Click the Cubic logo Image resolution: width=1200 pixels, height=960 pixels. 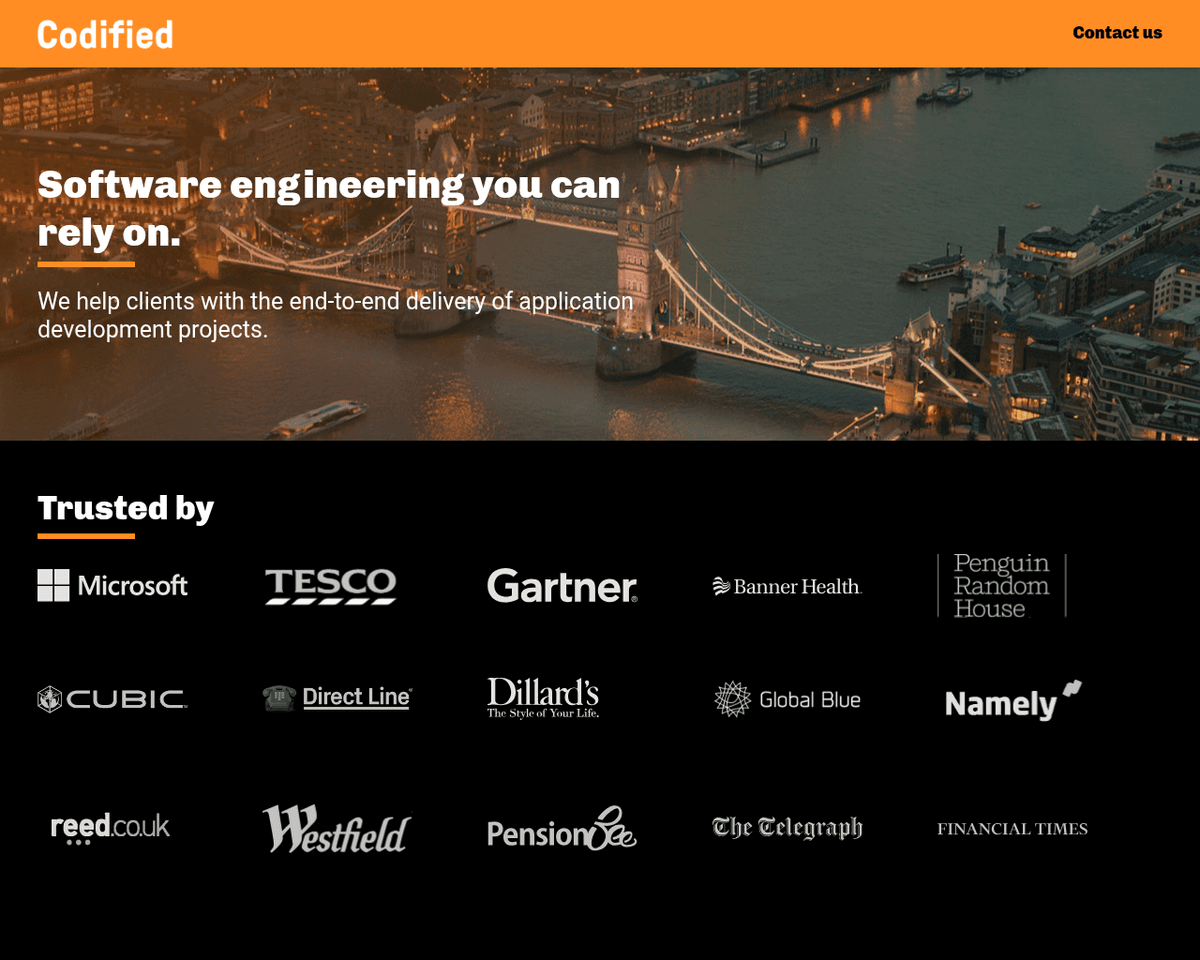coord(112,699)
